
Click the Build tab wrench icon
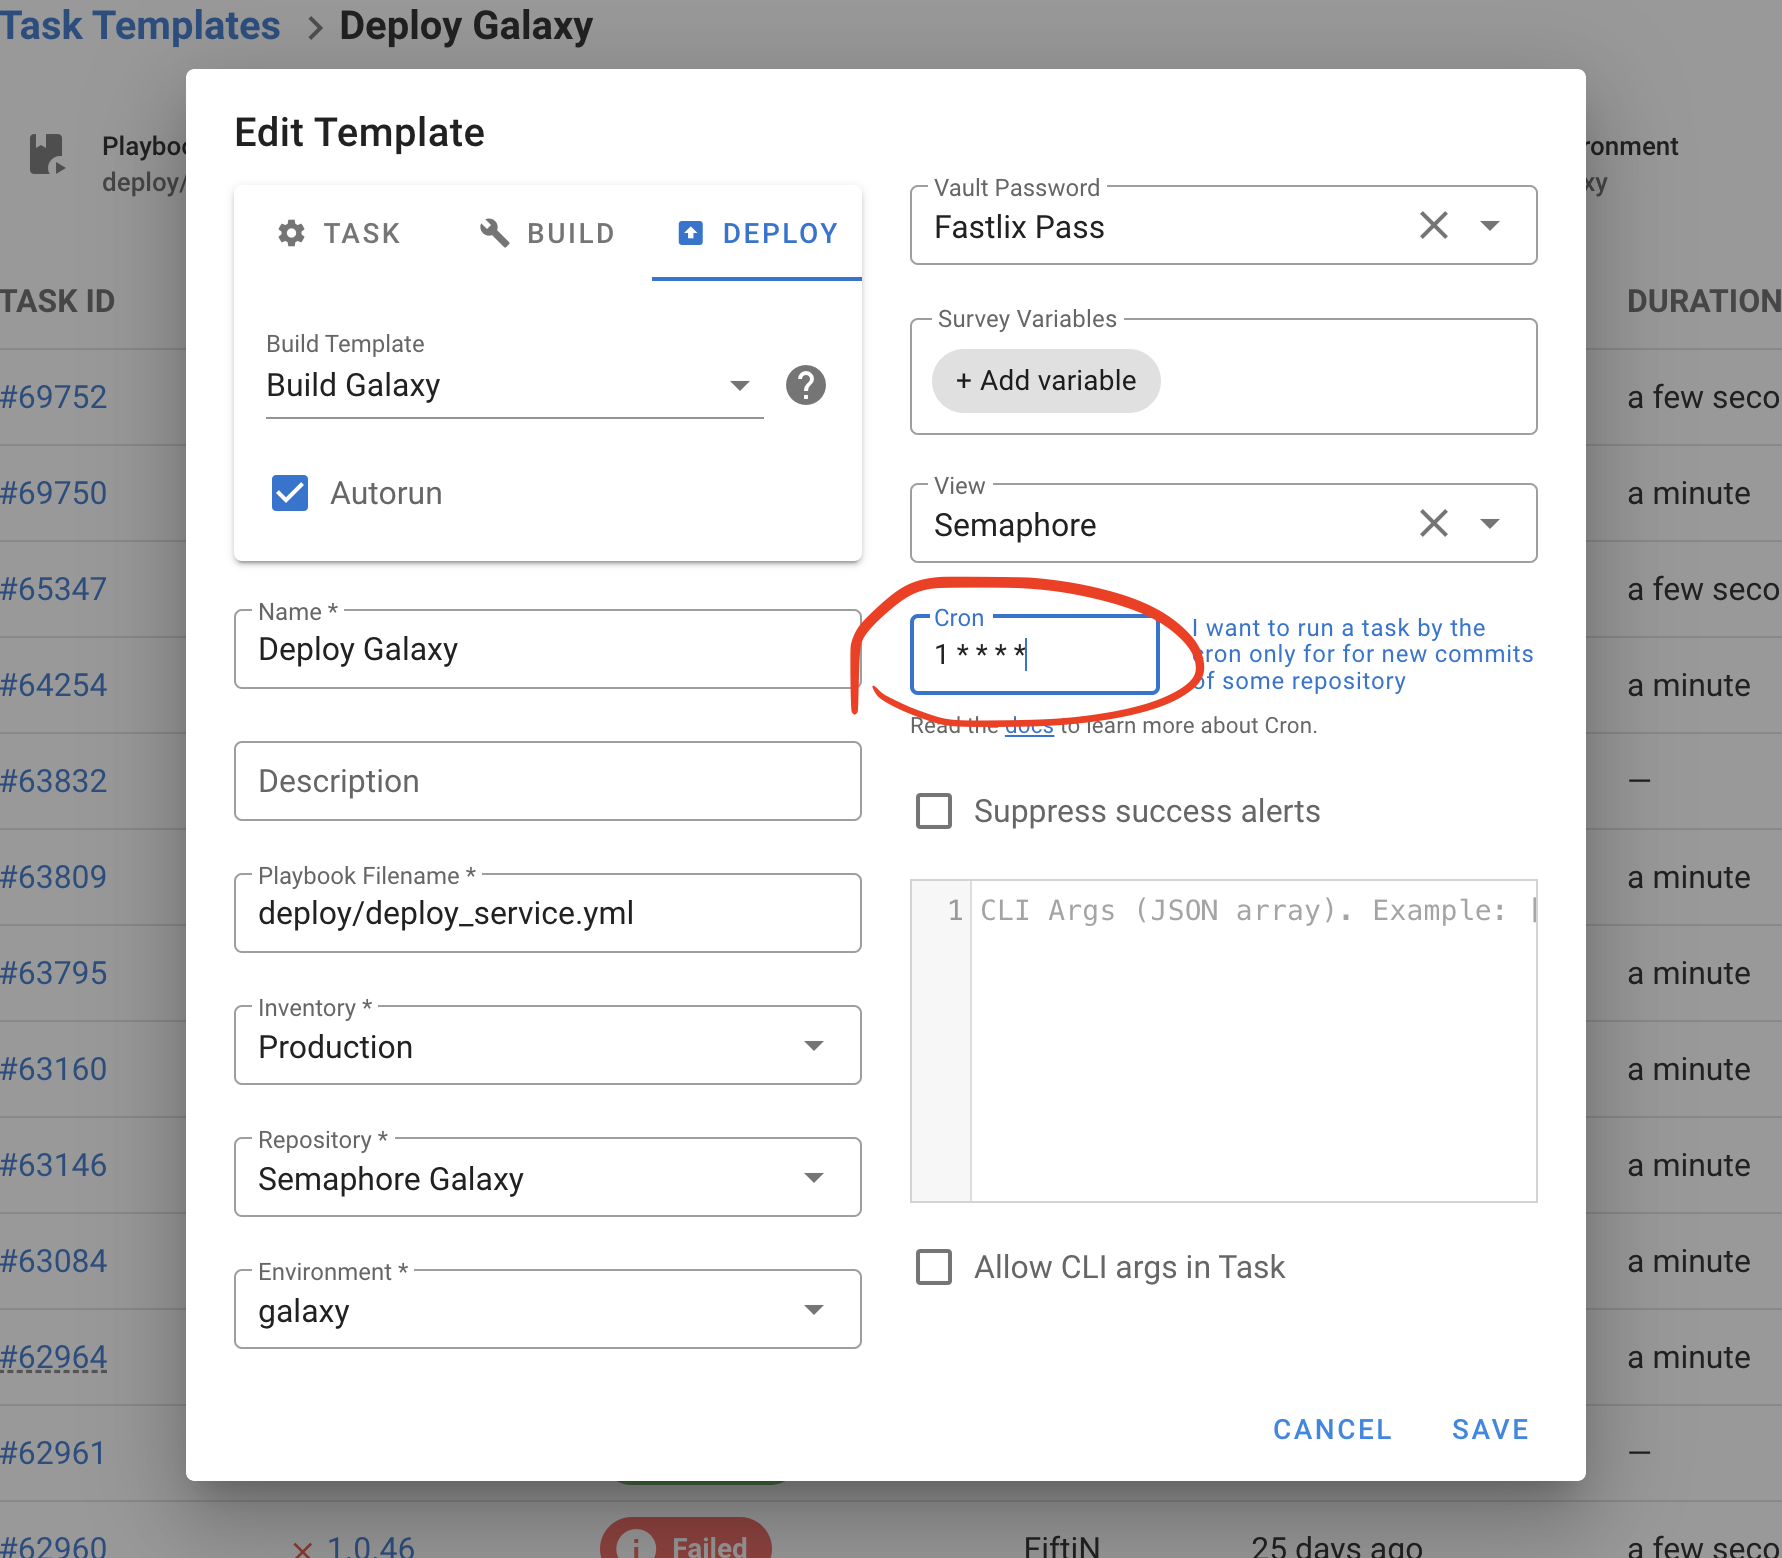click(495, 233)
